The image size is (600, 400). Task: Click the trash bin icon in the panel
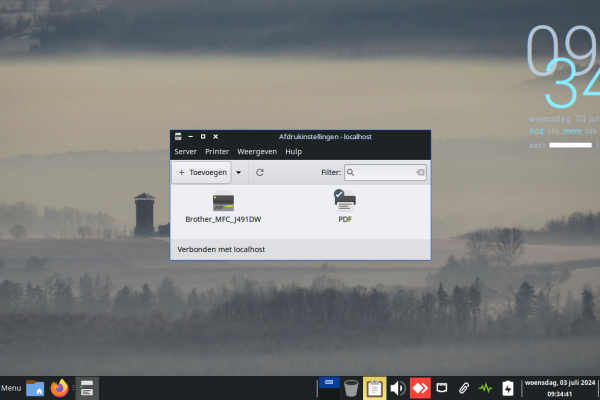[351, 388]
